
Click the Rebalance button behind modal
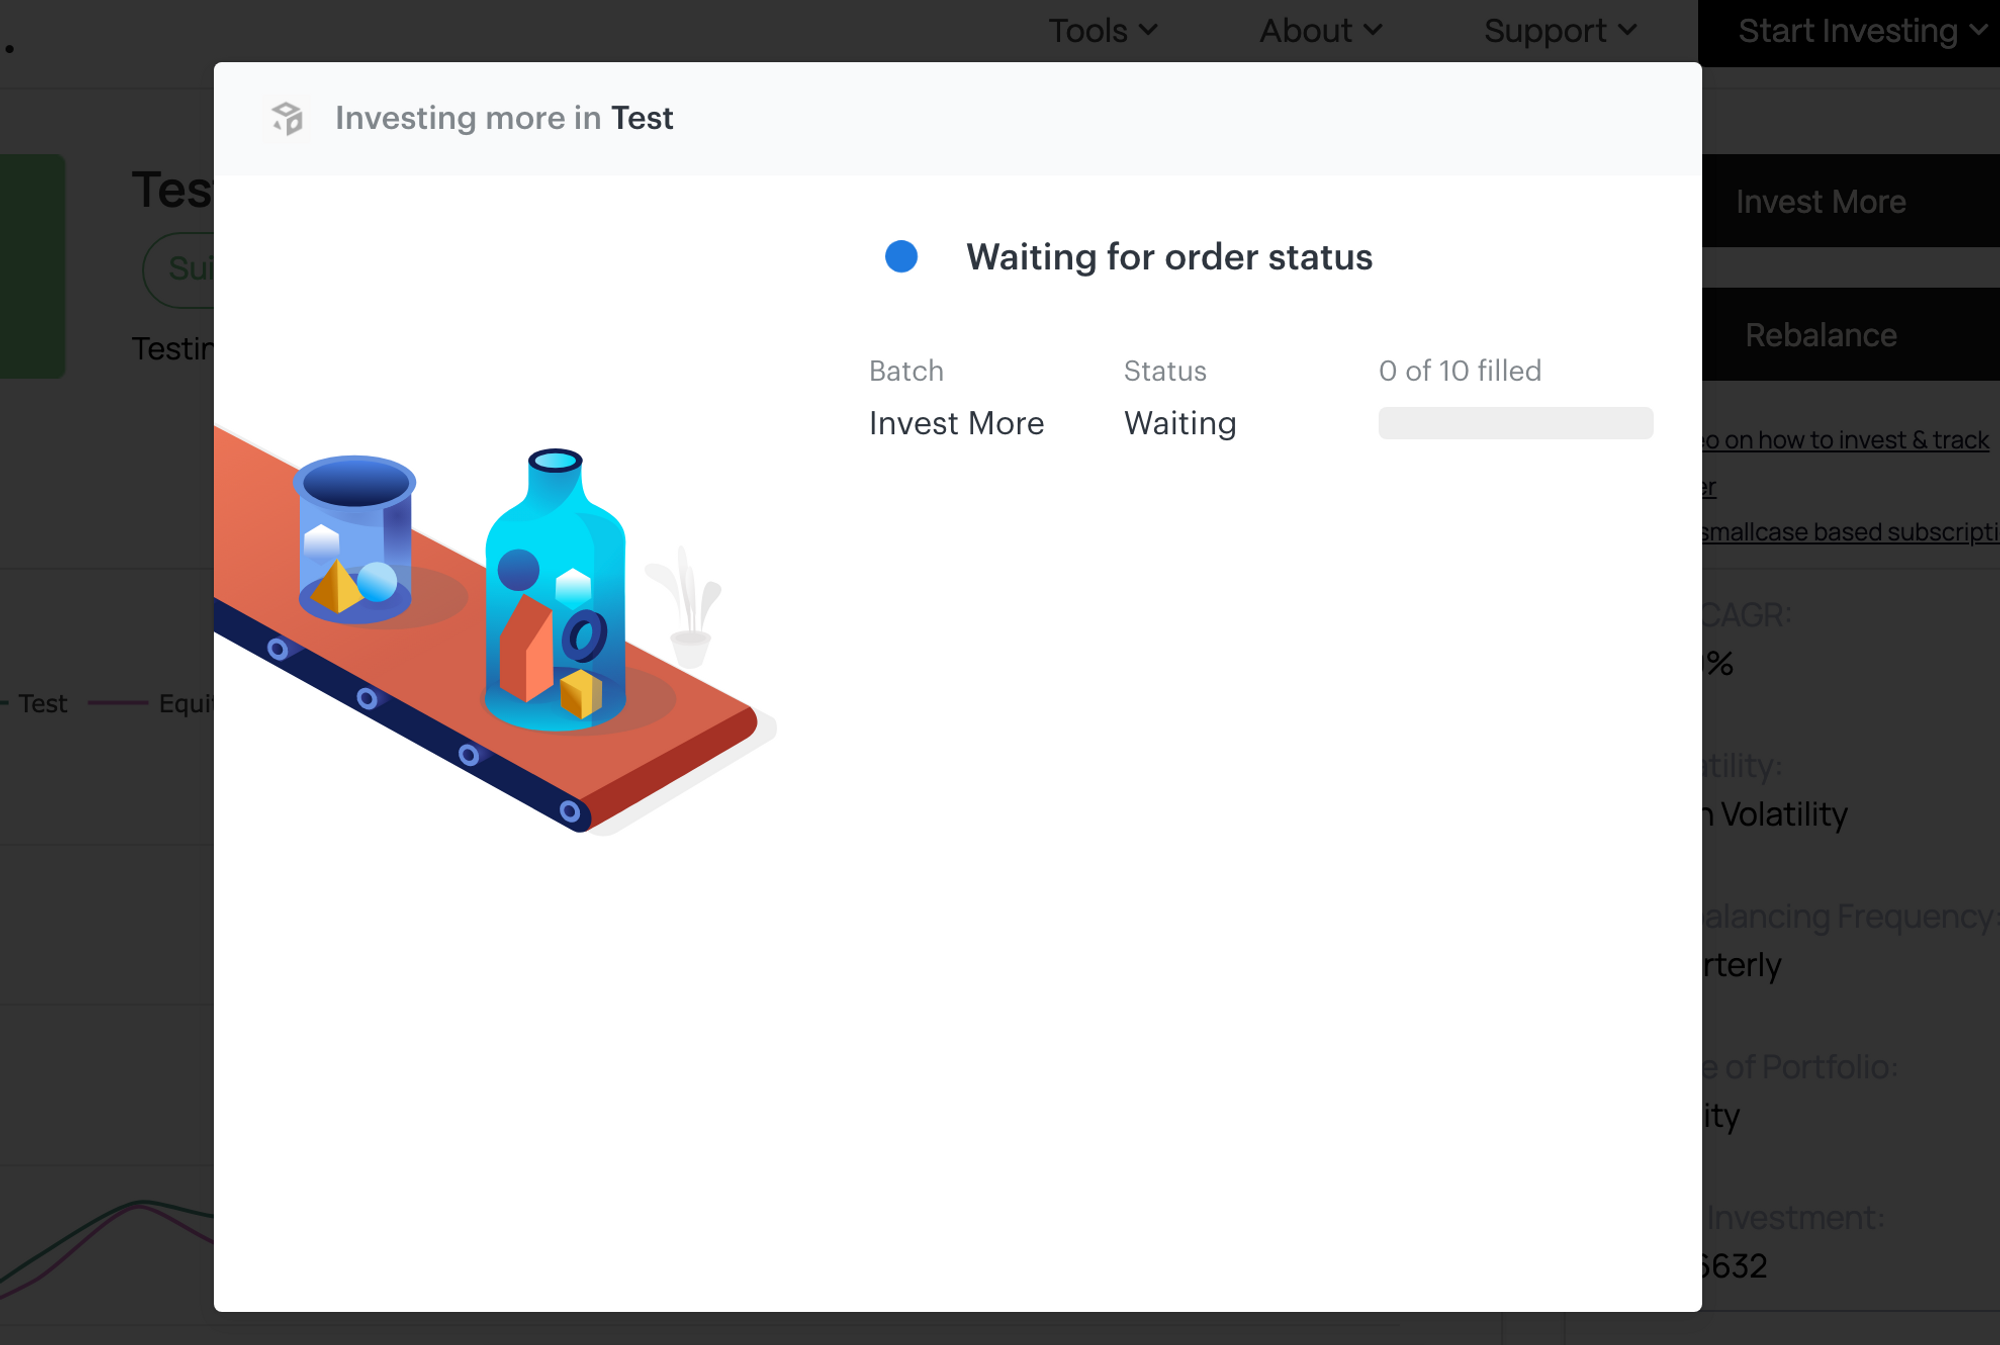tap(1851, 334)
